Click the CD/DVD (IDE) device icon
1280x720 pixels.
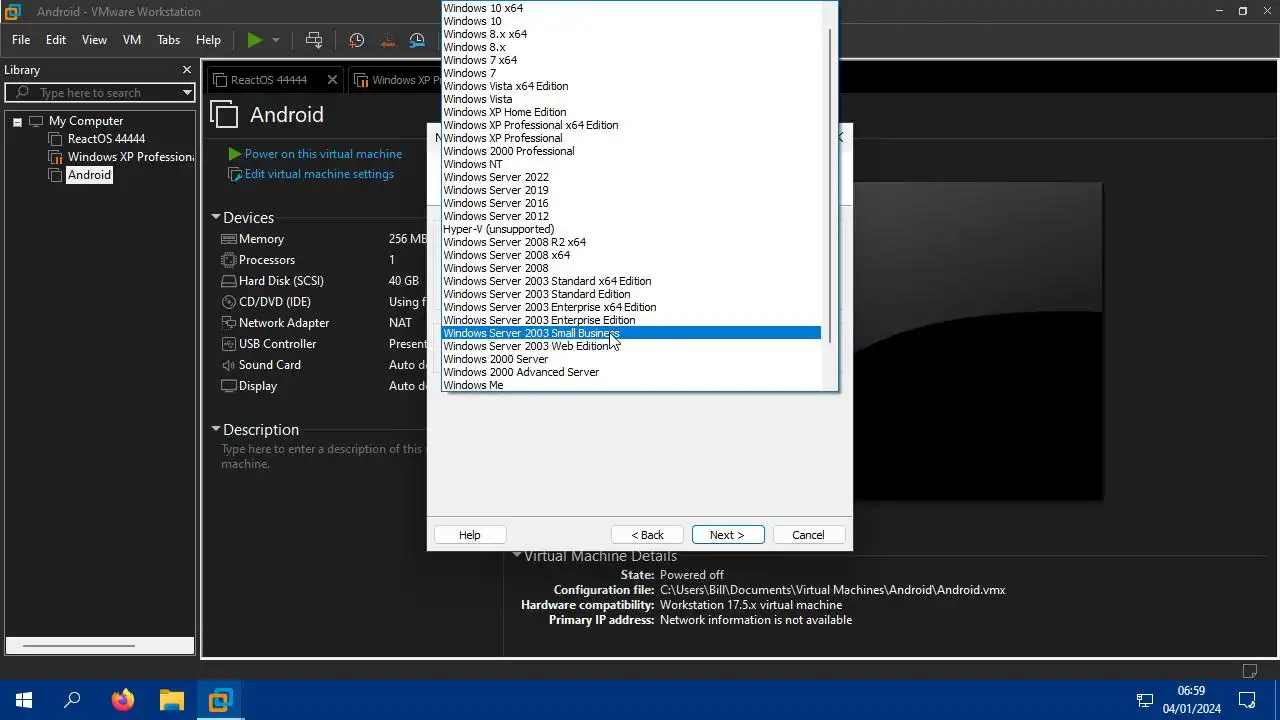pyautogui.click(x=229, y=302)
